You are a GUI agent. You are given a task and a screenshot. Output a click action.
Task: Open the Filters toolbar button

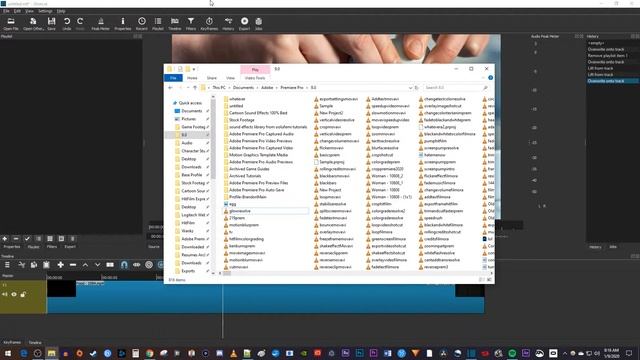click(x=191, y=24)
